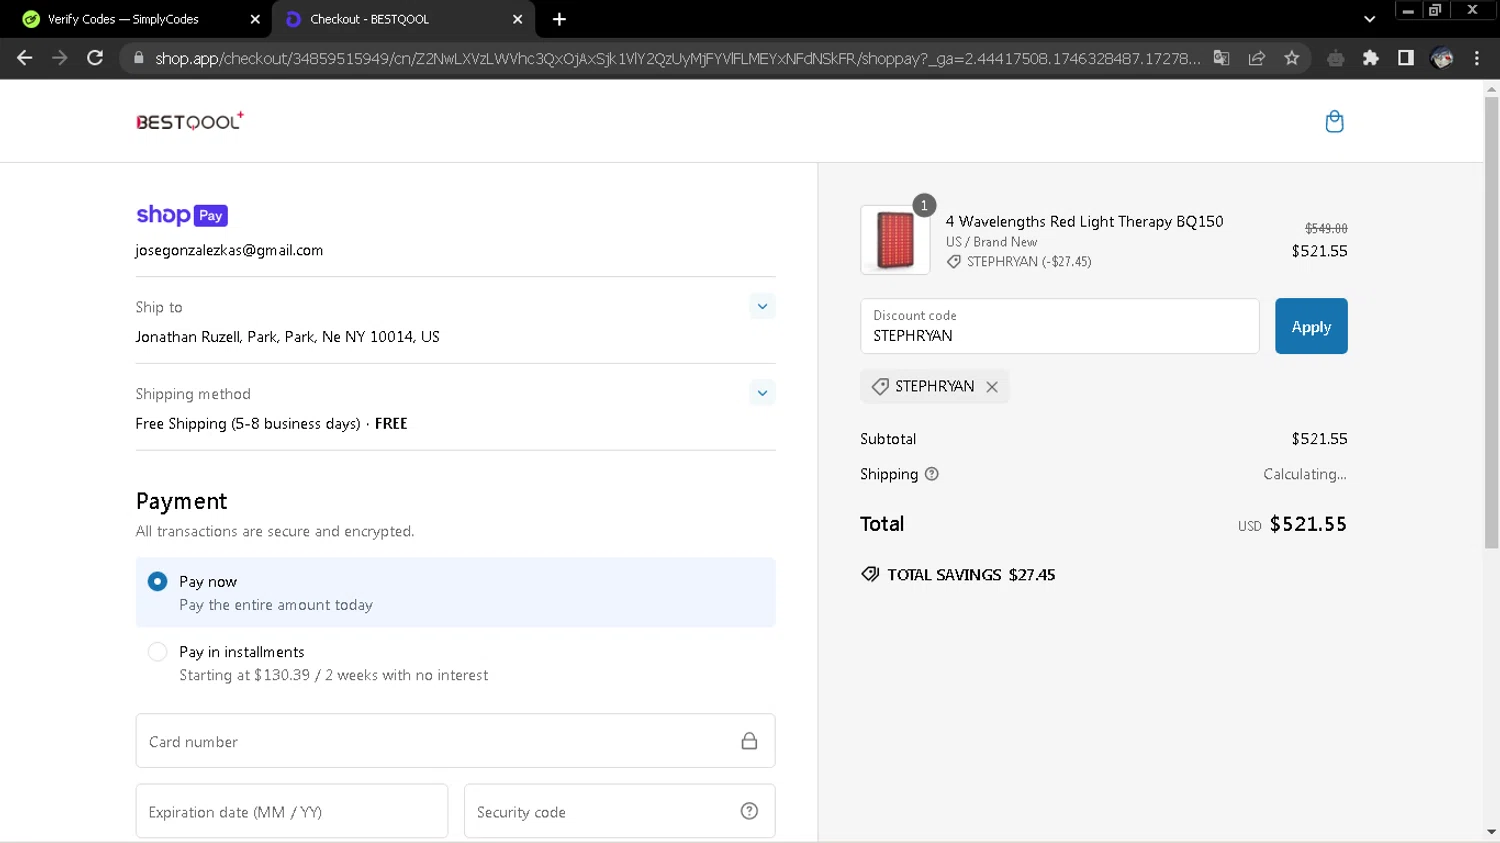Click the shipping address Jonathan Ruzell text
Viewport: 1500px width, 843px height.
(287, 337)
